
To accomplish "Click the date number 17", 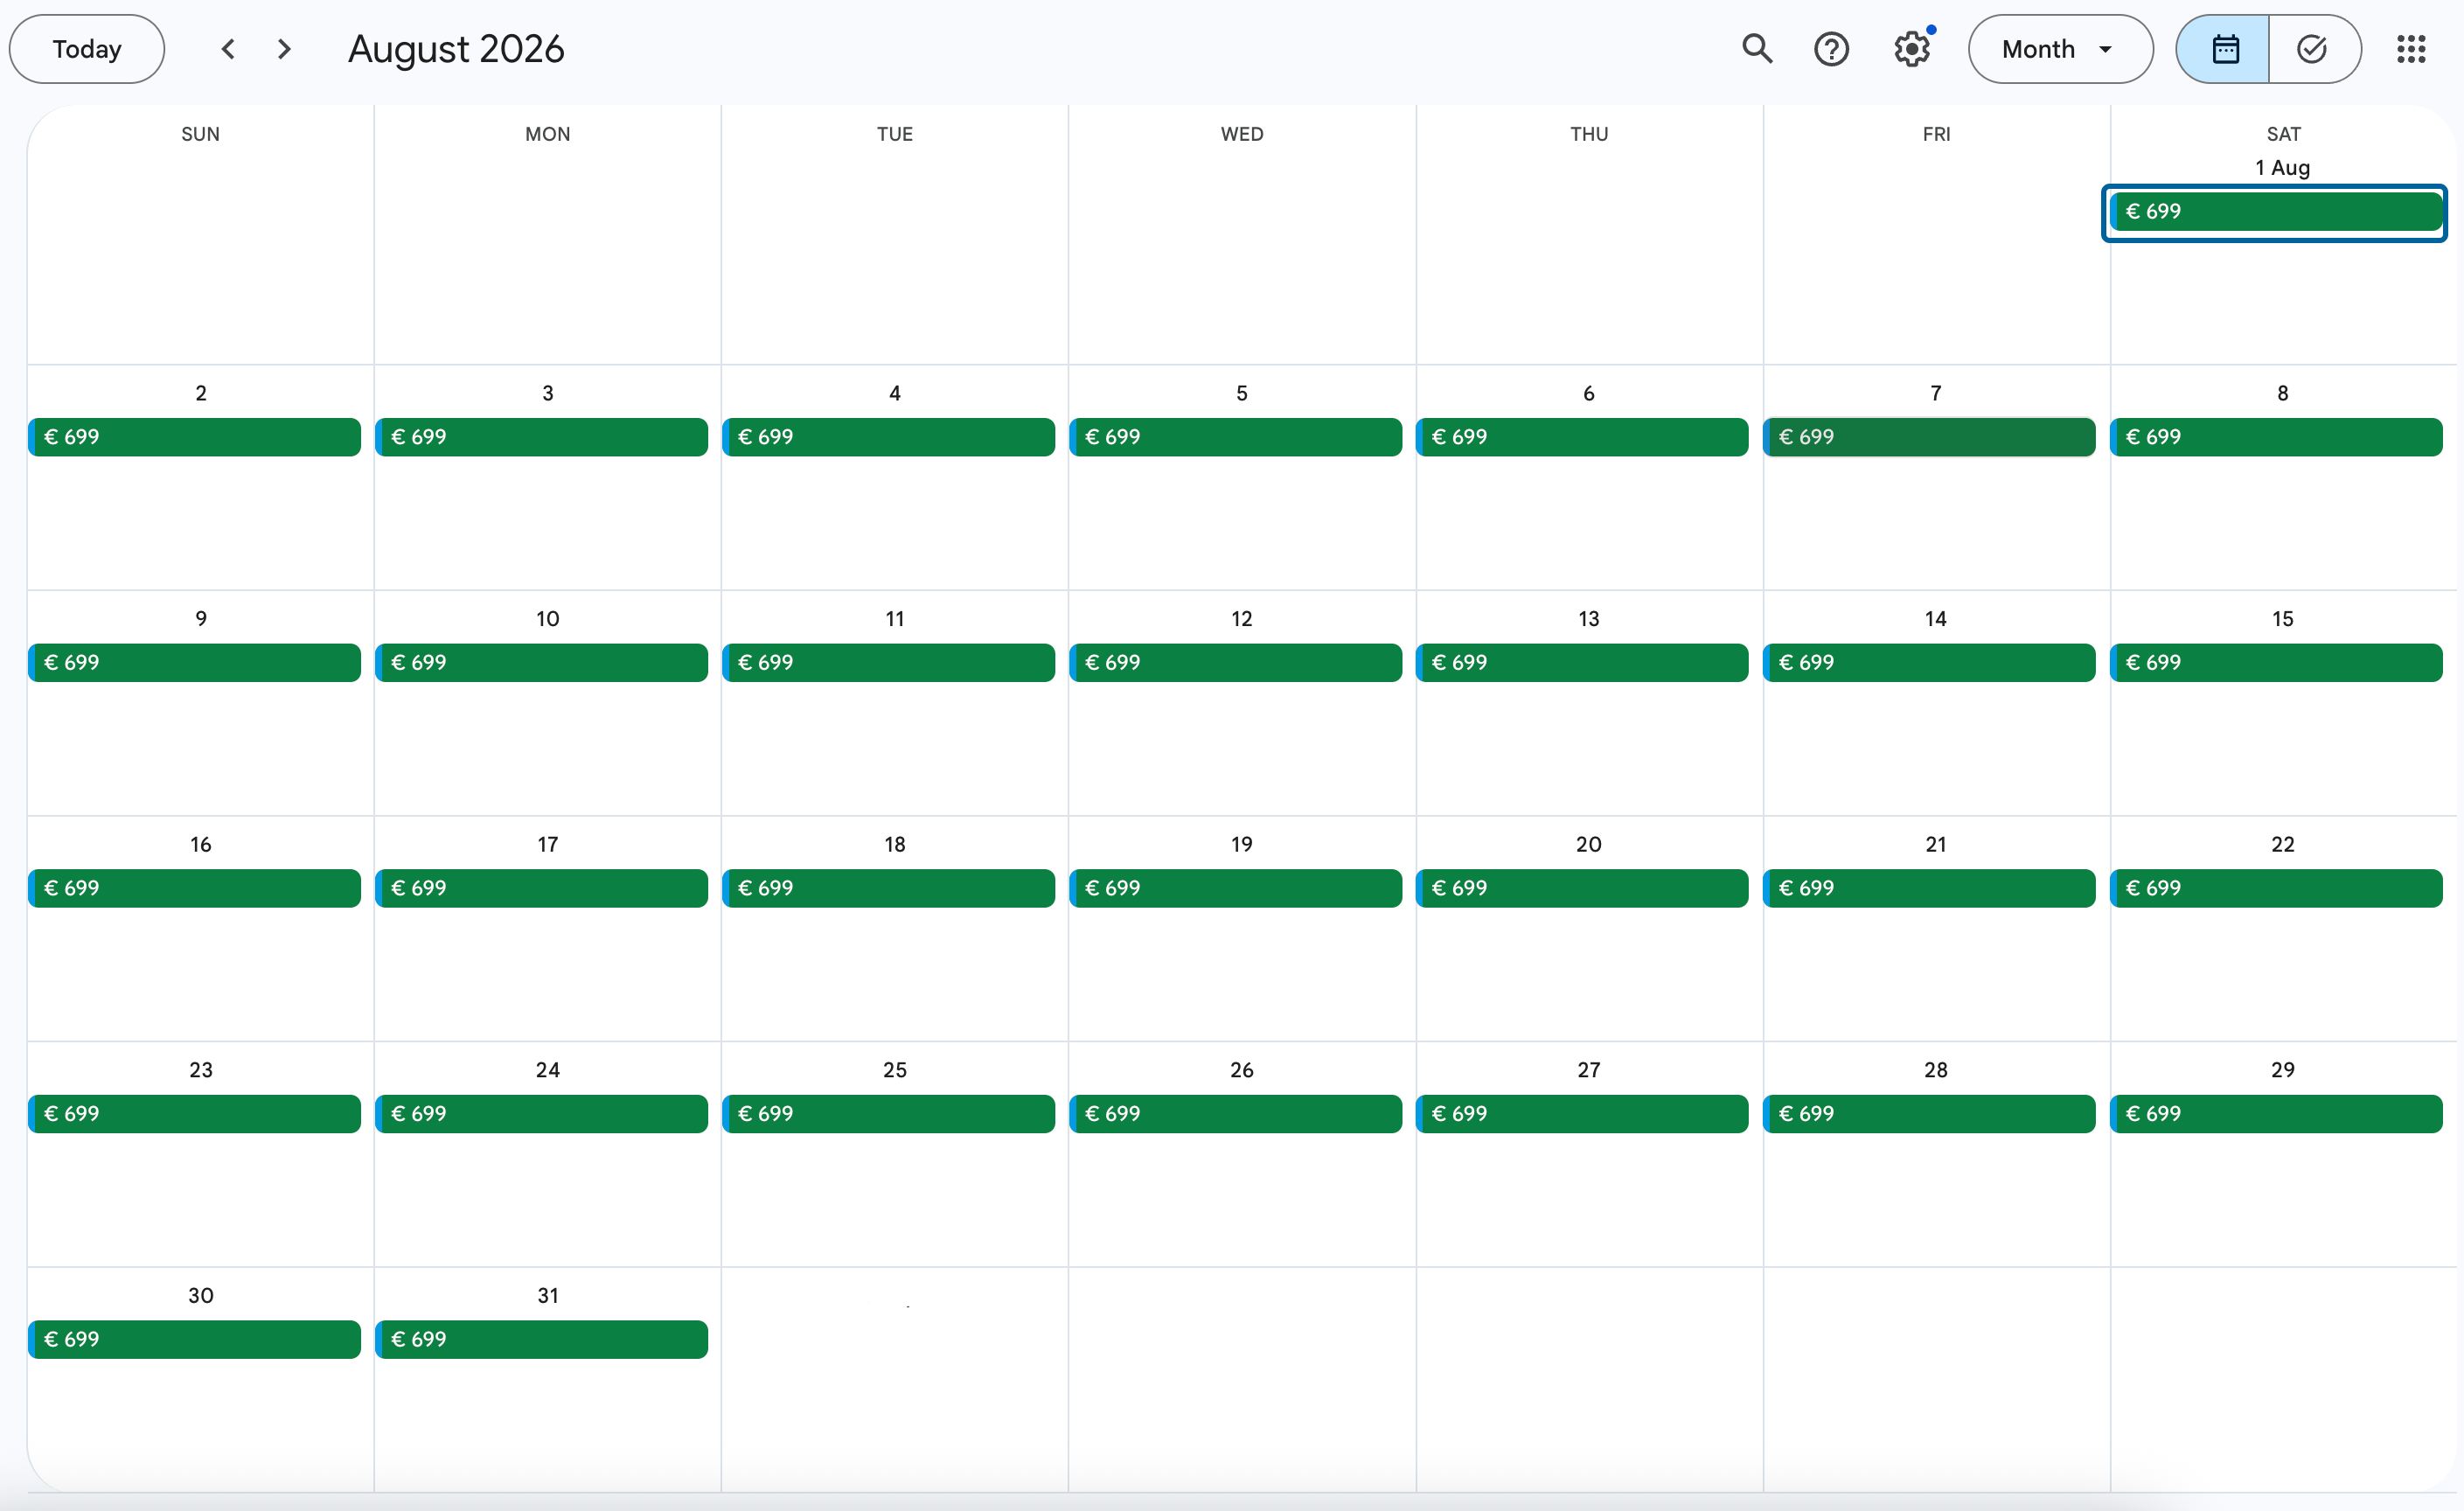I will (x=548, y=844).
